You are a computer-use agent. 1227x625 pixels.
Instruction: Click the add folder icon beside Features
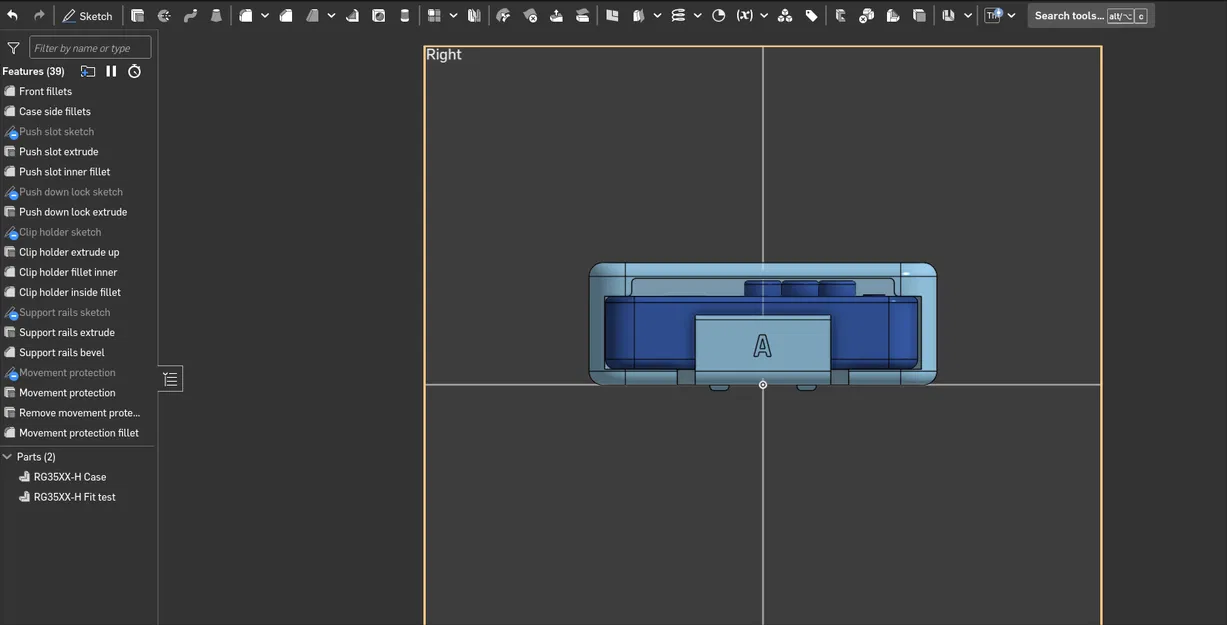point(88,71)
